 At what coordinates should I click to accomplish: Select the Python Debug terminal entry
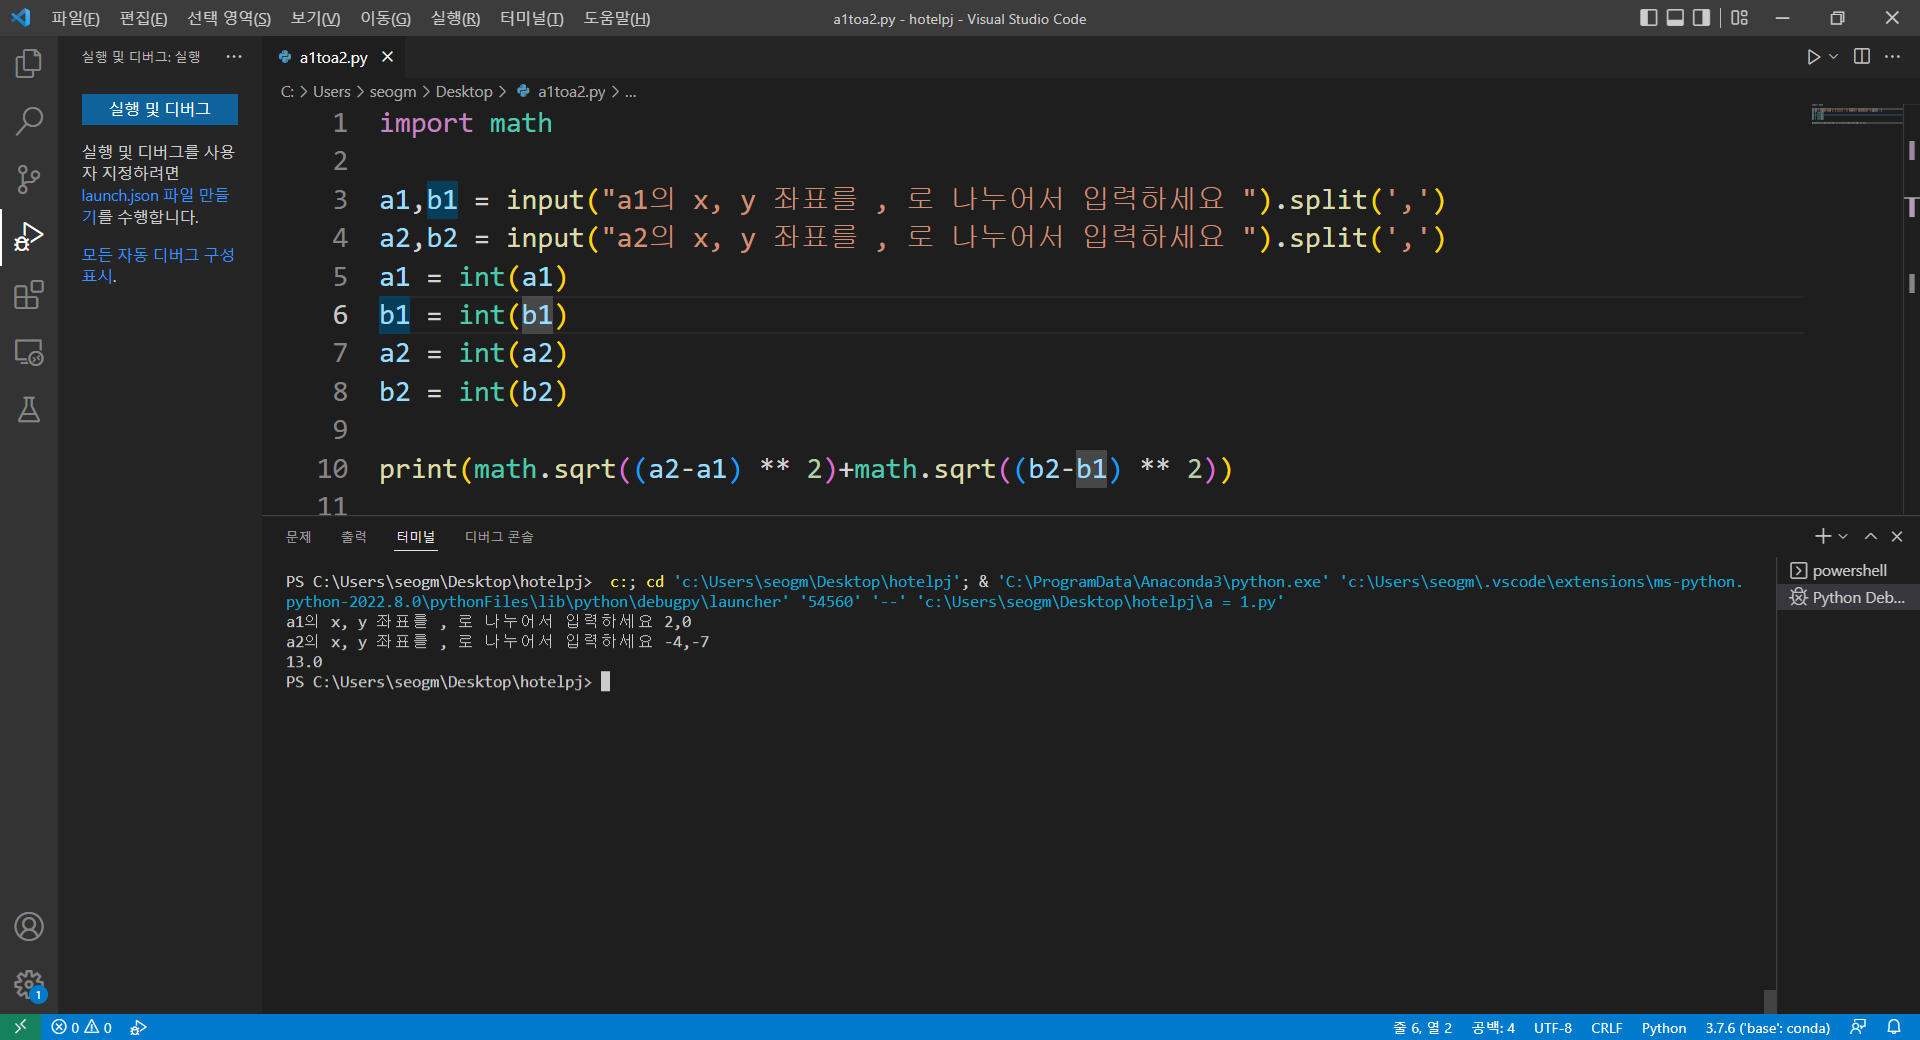[x=1848, y=597]
